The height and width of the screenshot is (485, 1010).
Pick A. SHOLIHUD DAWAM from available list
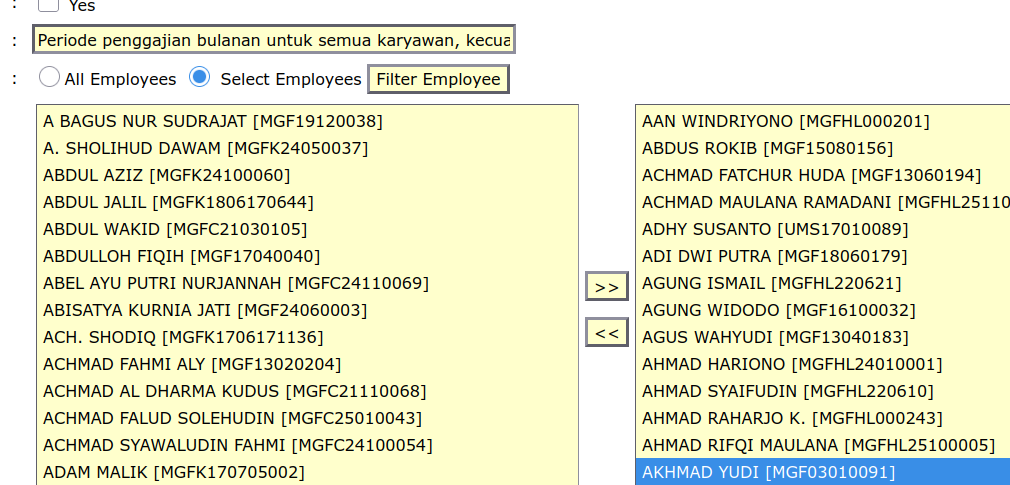[x=205, y=148]
